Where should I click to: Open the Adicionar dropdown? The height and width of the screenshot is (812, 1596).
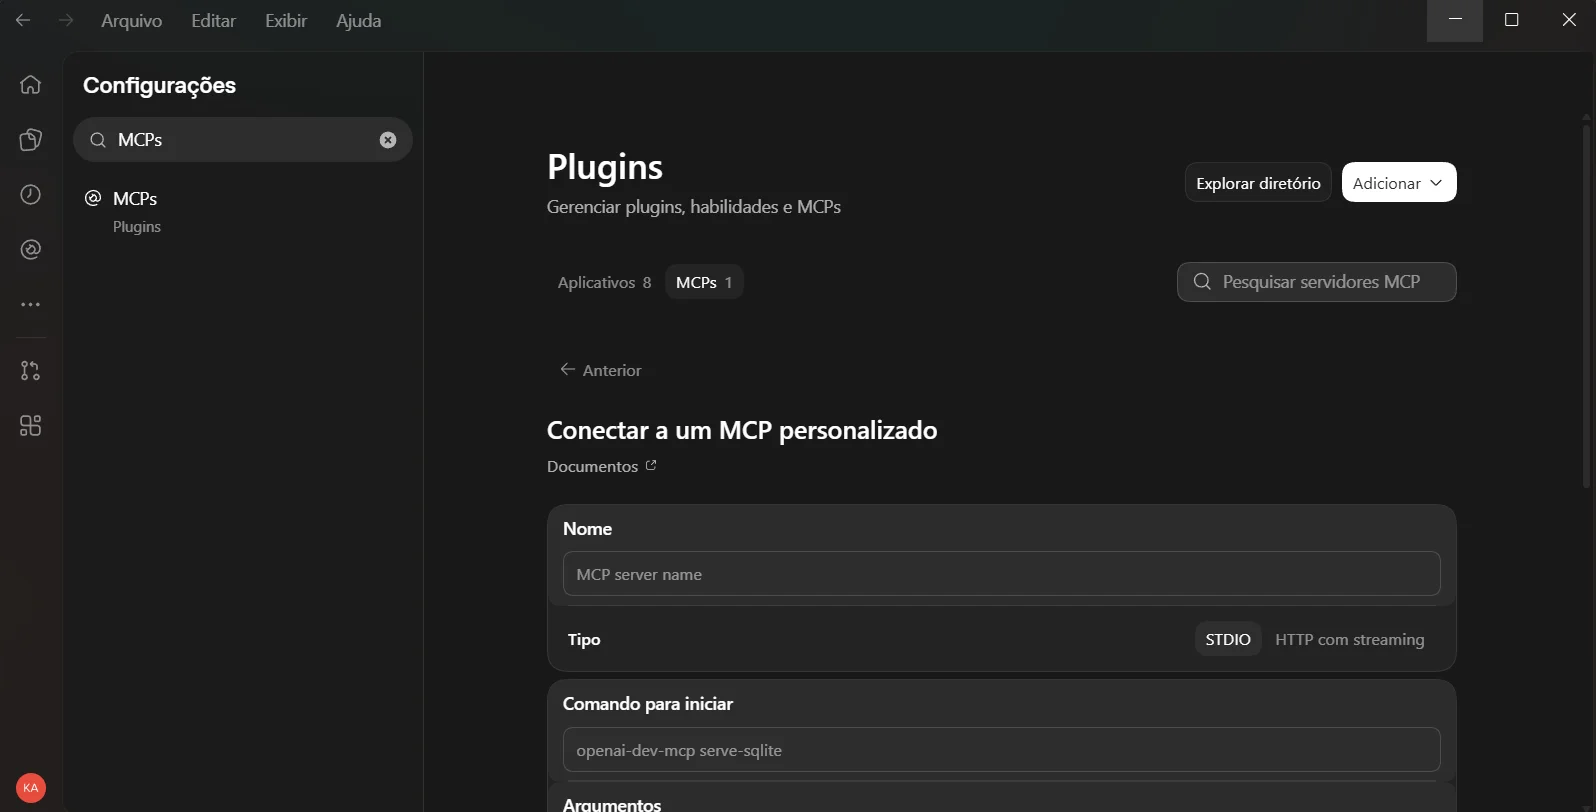(x=1399, y=183)
